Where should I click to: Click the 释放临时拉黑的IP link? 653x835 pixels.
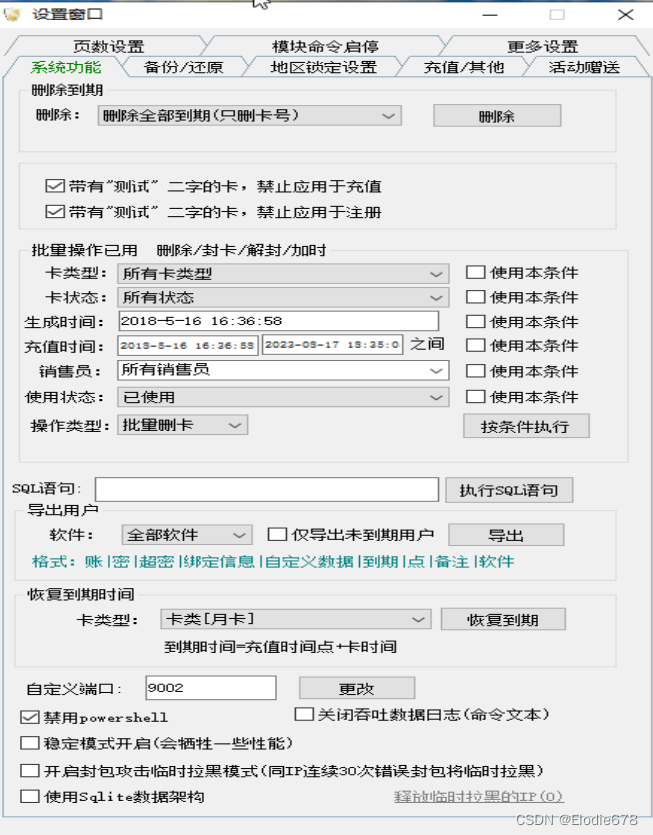click(x=478, y=797)
